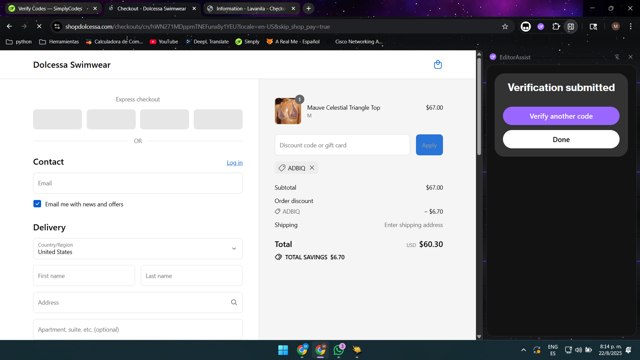View site information icon in address bar

coord(57,27)
